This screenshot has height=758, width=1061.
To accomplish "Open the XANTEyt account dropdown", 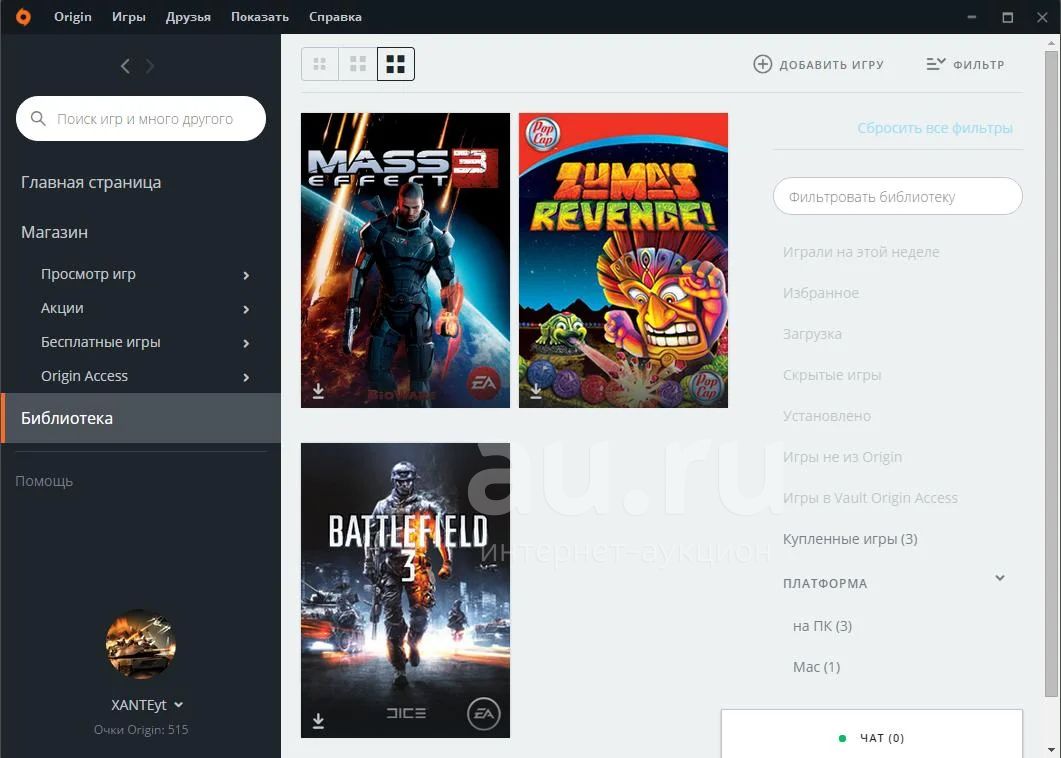I will pos(179,705).
